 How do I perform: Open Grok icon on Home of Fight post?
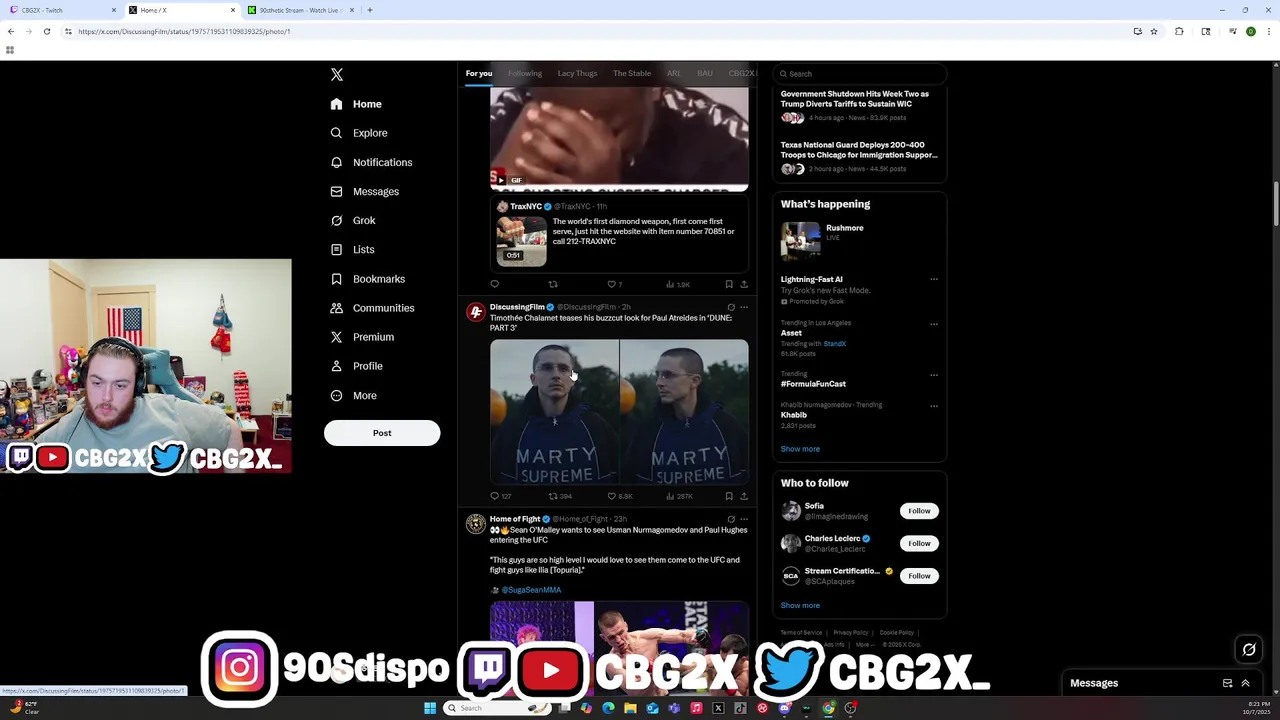[x=731, y=519]
